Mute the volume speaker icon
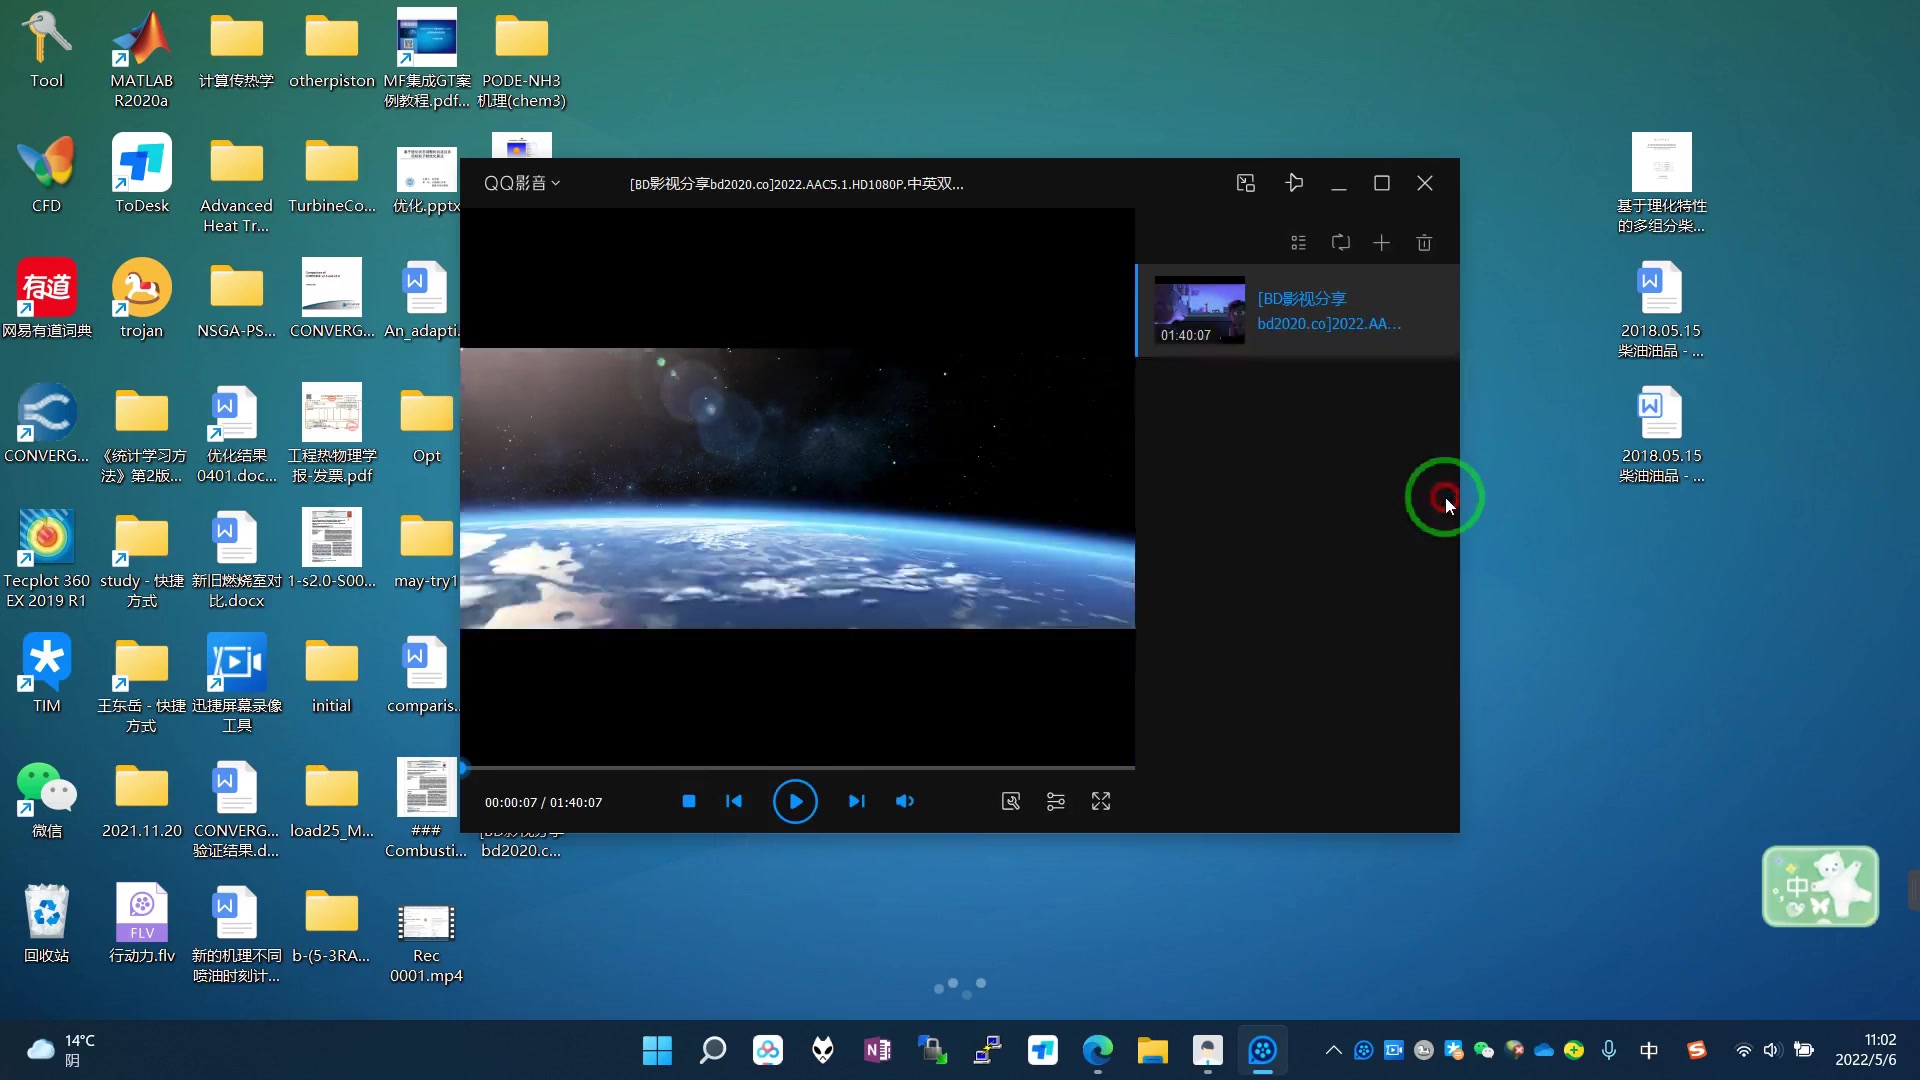Image resolution: width=1920 pixels, height=1080 pixels. pyautogui.click(x=905, y=802)
